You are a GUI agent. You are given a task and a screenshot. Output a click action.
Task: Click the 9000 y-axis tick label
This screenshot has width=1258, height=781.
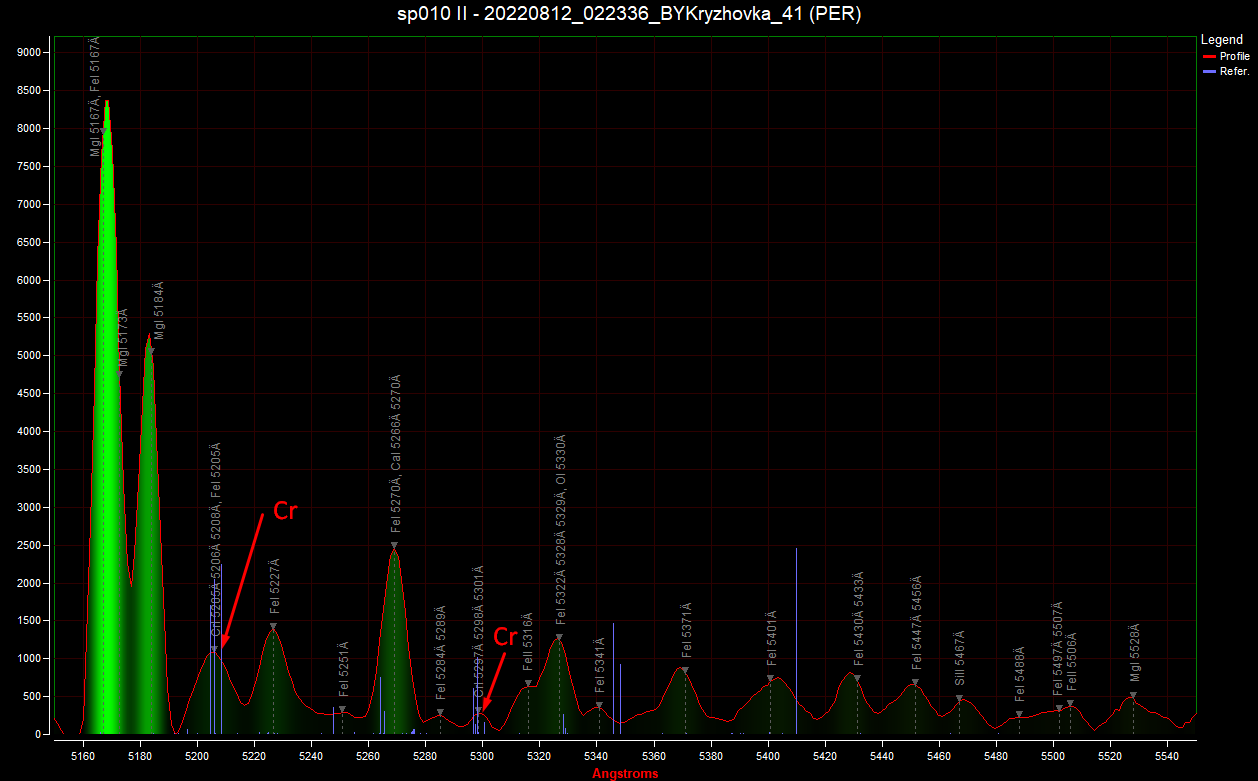coord(30,53)
